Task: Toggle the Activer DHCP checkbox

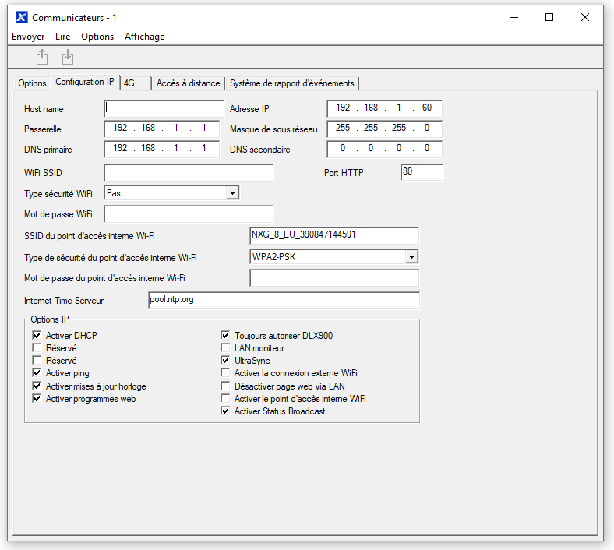Action: [37, 335]
